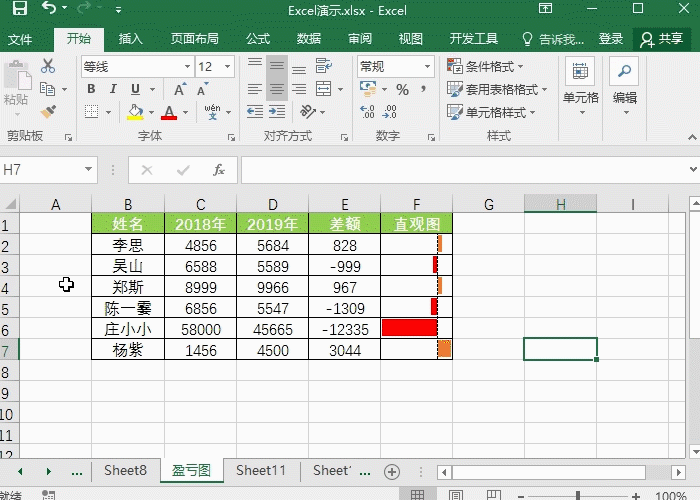700x500 pixels.
Task: Center cell text horizontally
Action: [x=277, y=89]
